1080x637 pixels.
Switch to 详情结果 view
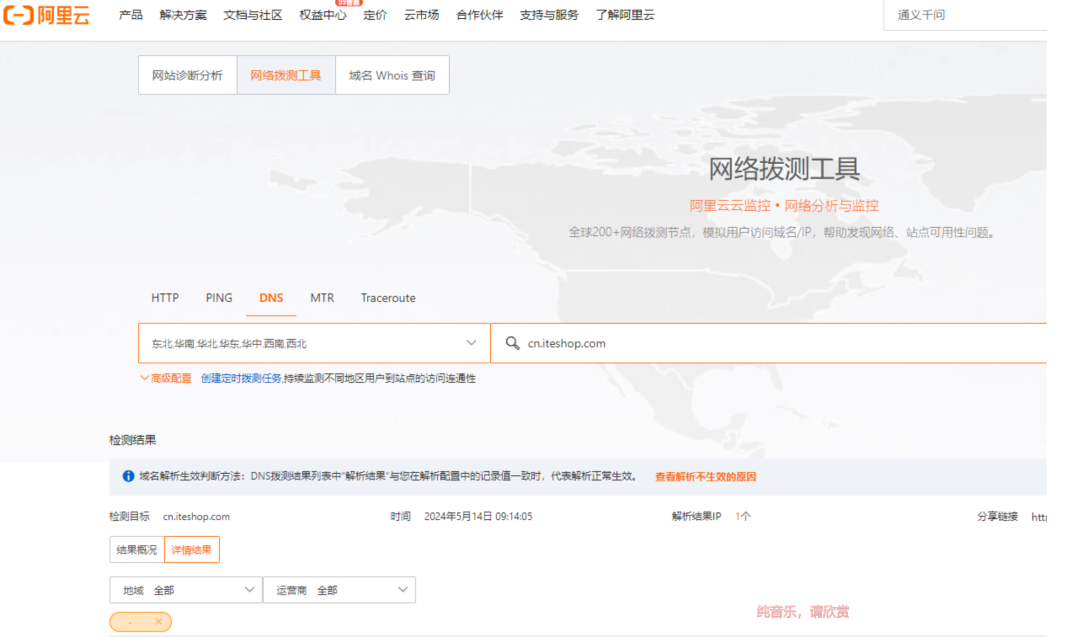point(191,550)
